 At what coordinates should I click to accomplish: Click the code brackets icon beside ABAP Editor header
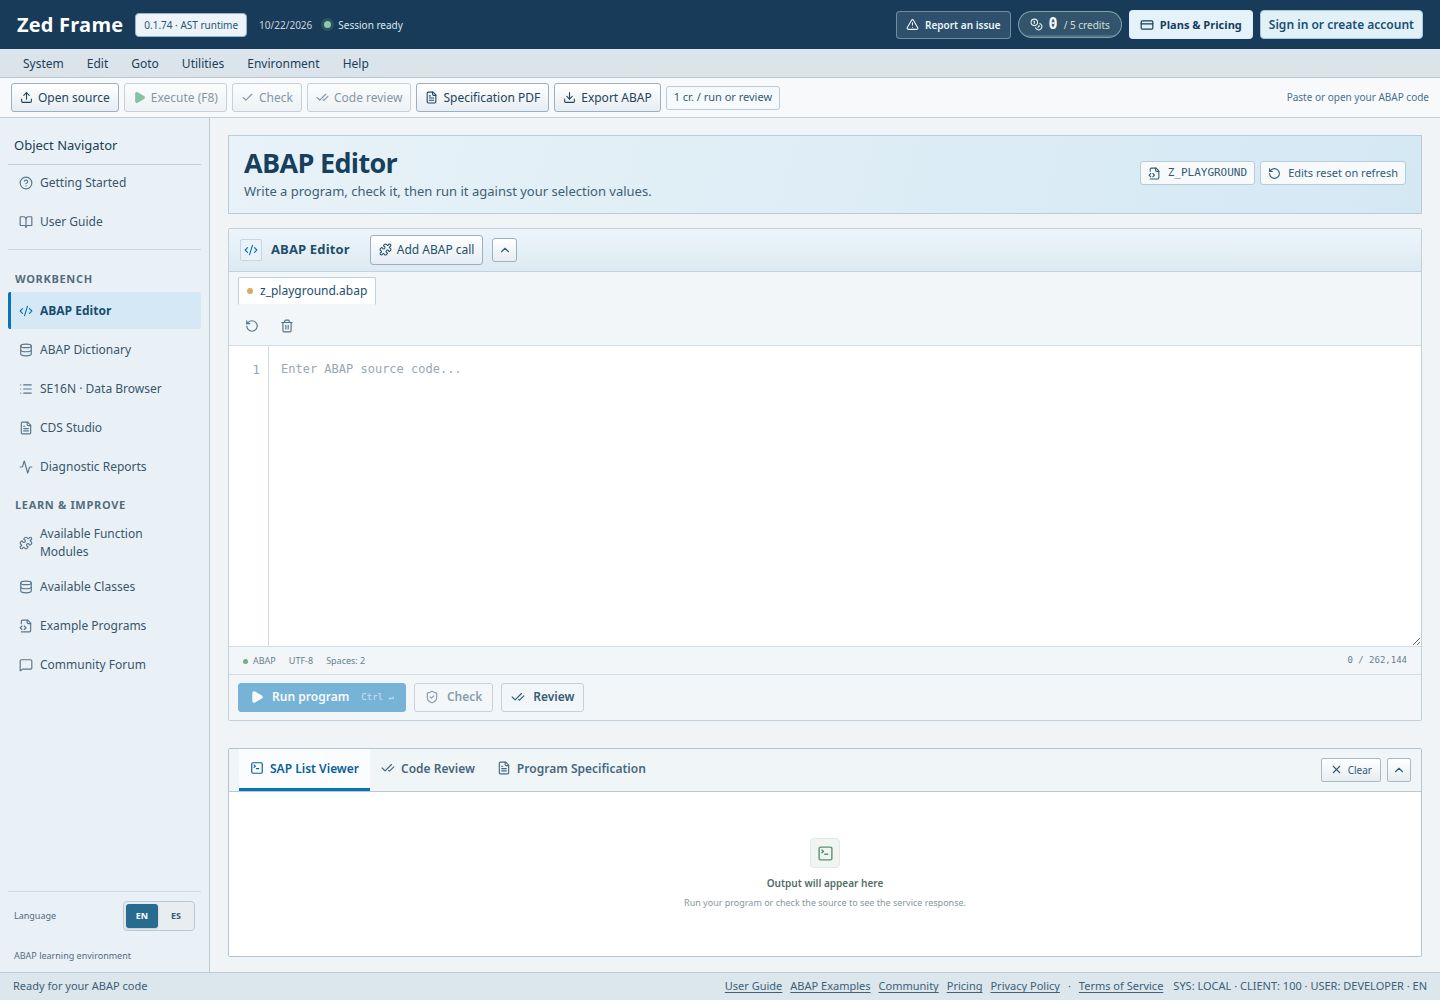pyautogui.click(x=251, y=250)
